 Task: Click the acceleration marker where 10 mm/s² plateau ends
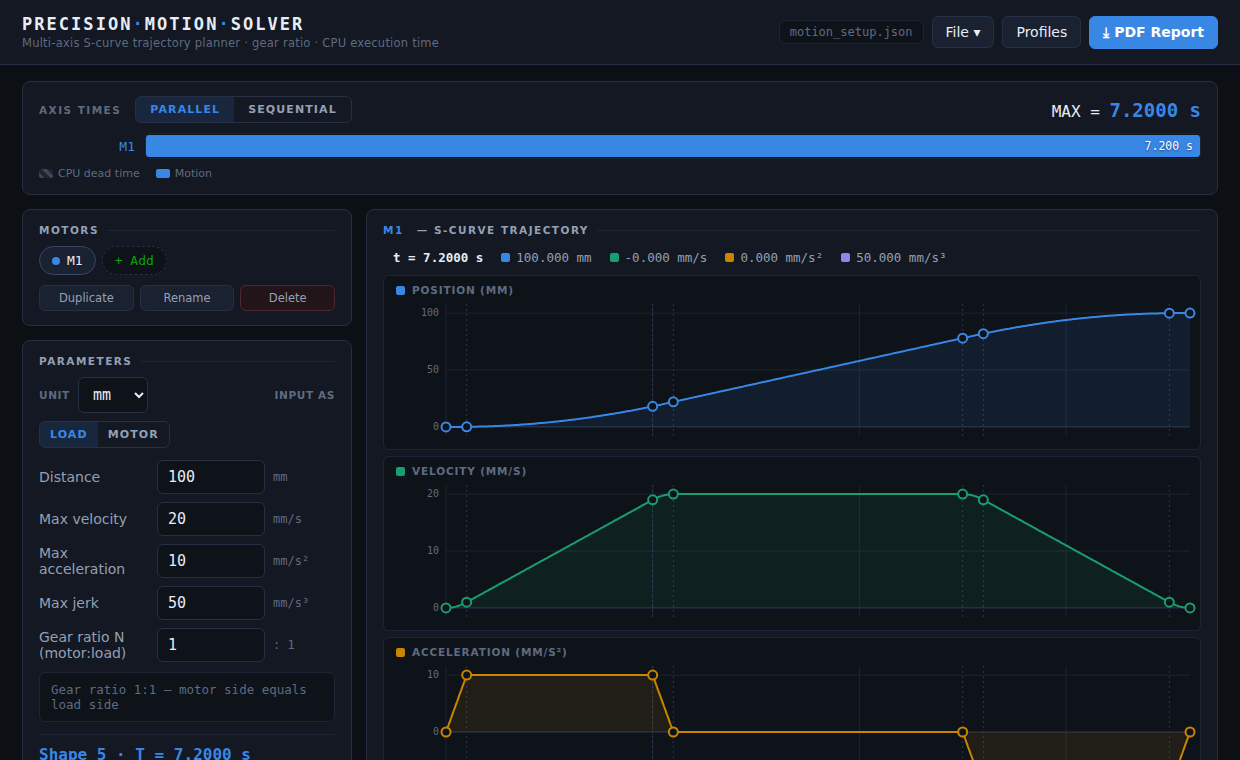[x=653, y=675]
